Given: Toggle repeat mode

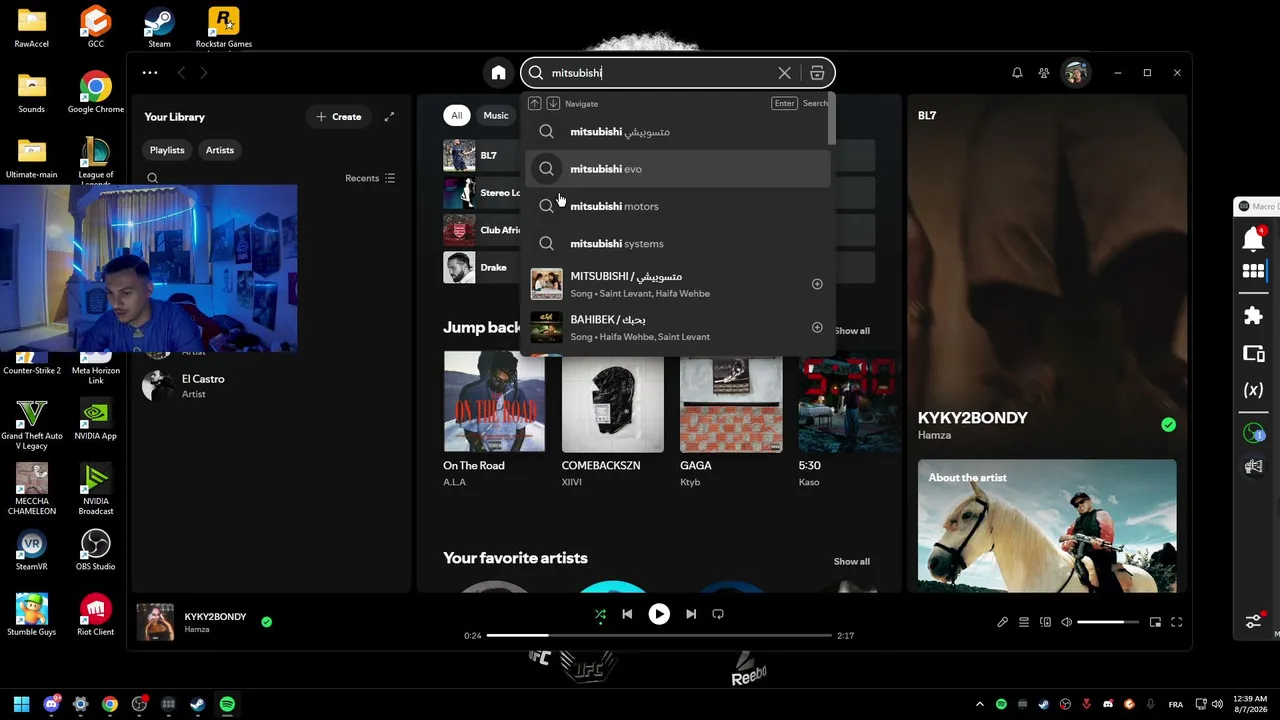Looking at the screenshot, I should pos(718,614).
